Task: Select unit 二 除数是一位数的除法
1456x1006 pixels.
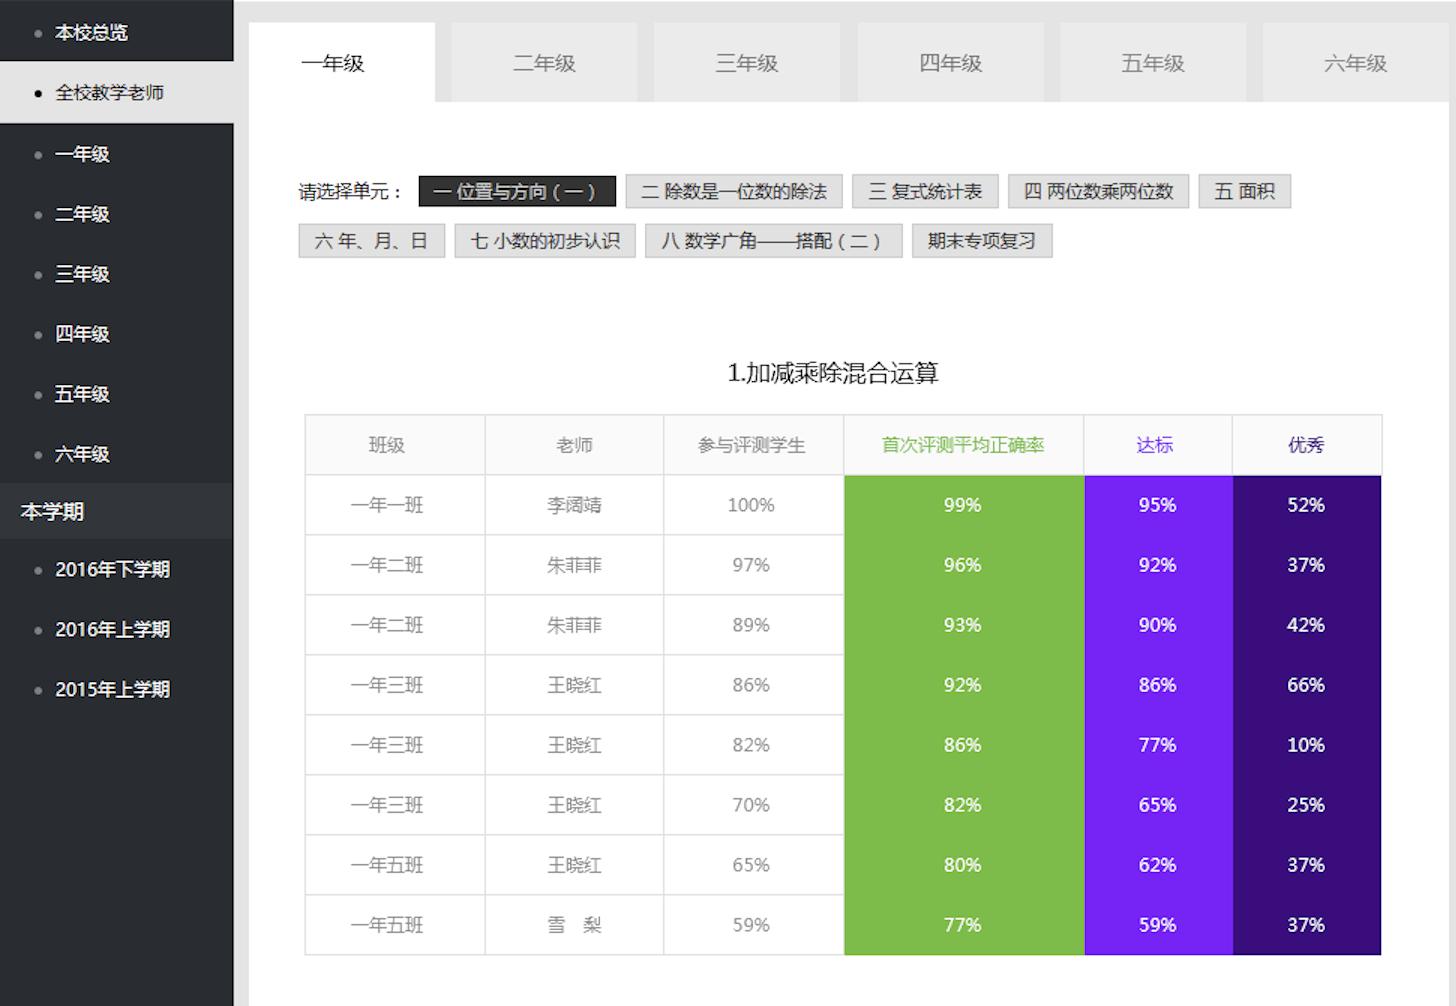Action: tap(733, 191)
